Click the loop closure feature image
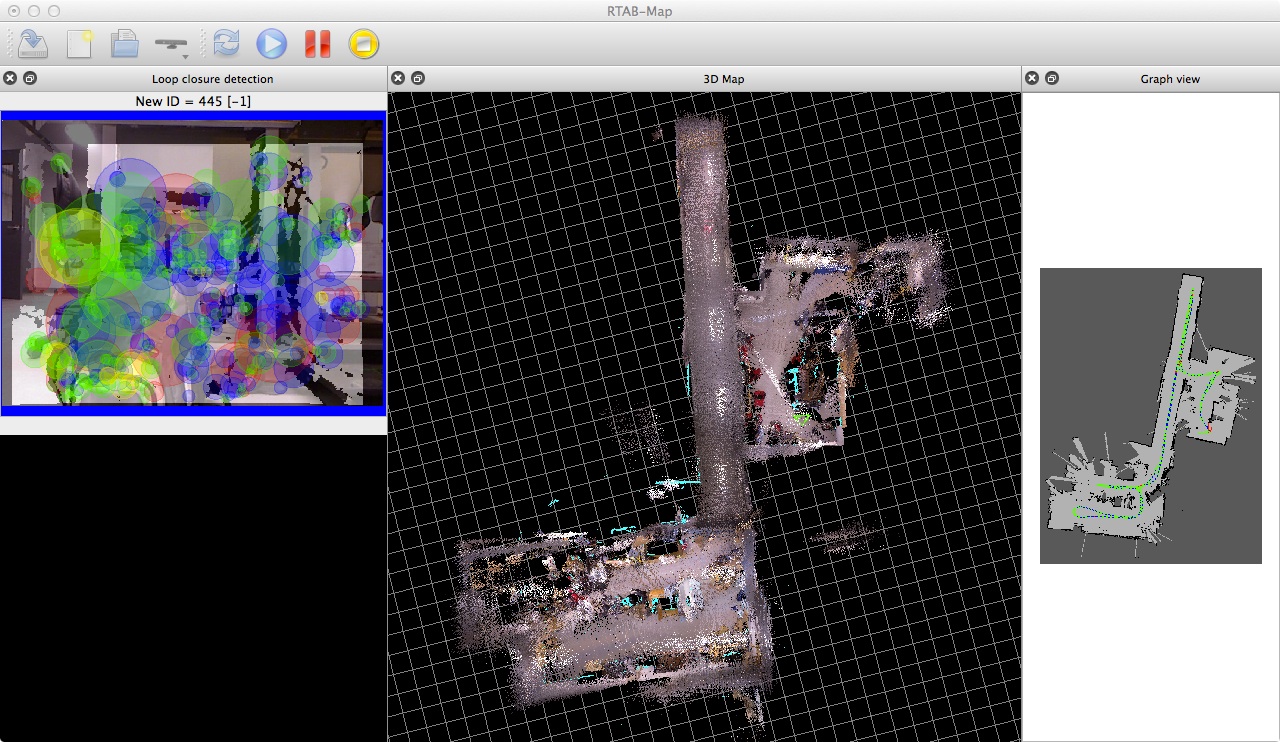Screen dimensions: 1280x742 click(193, 262)
